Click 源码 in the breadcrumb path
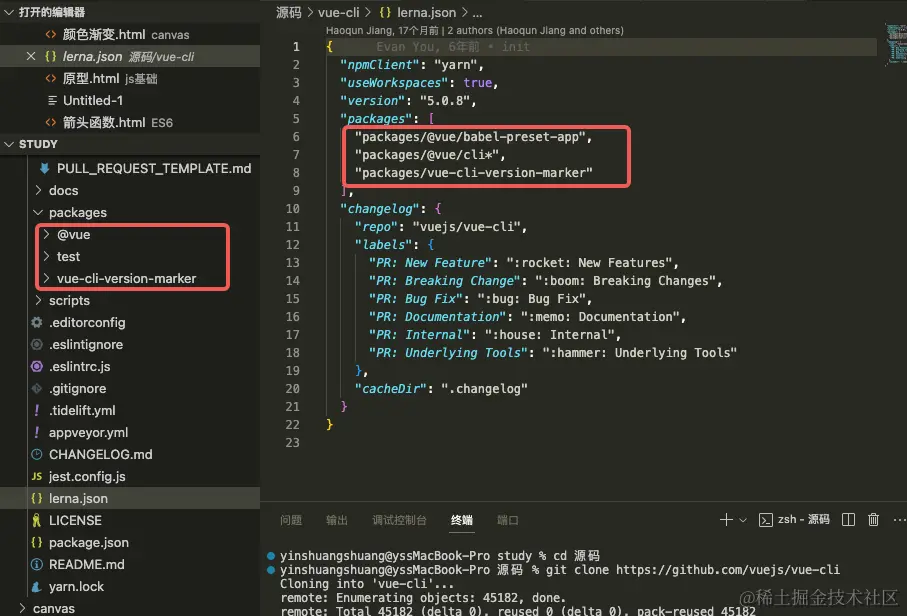This screenshot has height=616, width=907. coord(289,12)
